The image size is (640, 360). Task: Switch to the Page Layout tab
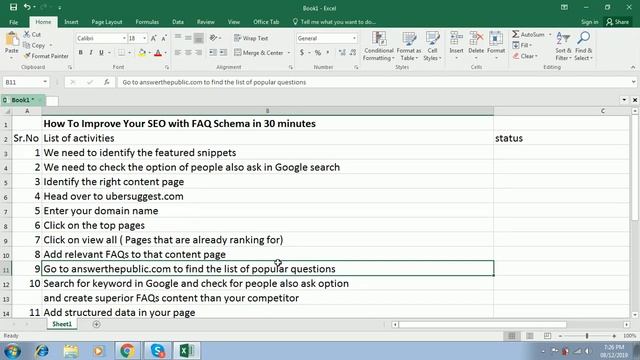tap(107, 22)
